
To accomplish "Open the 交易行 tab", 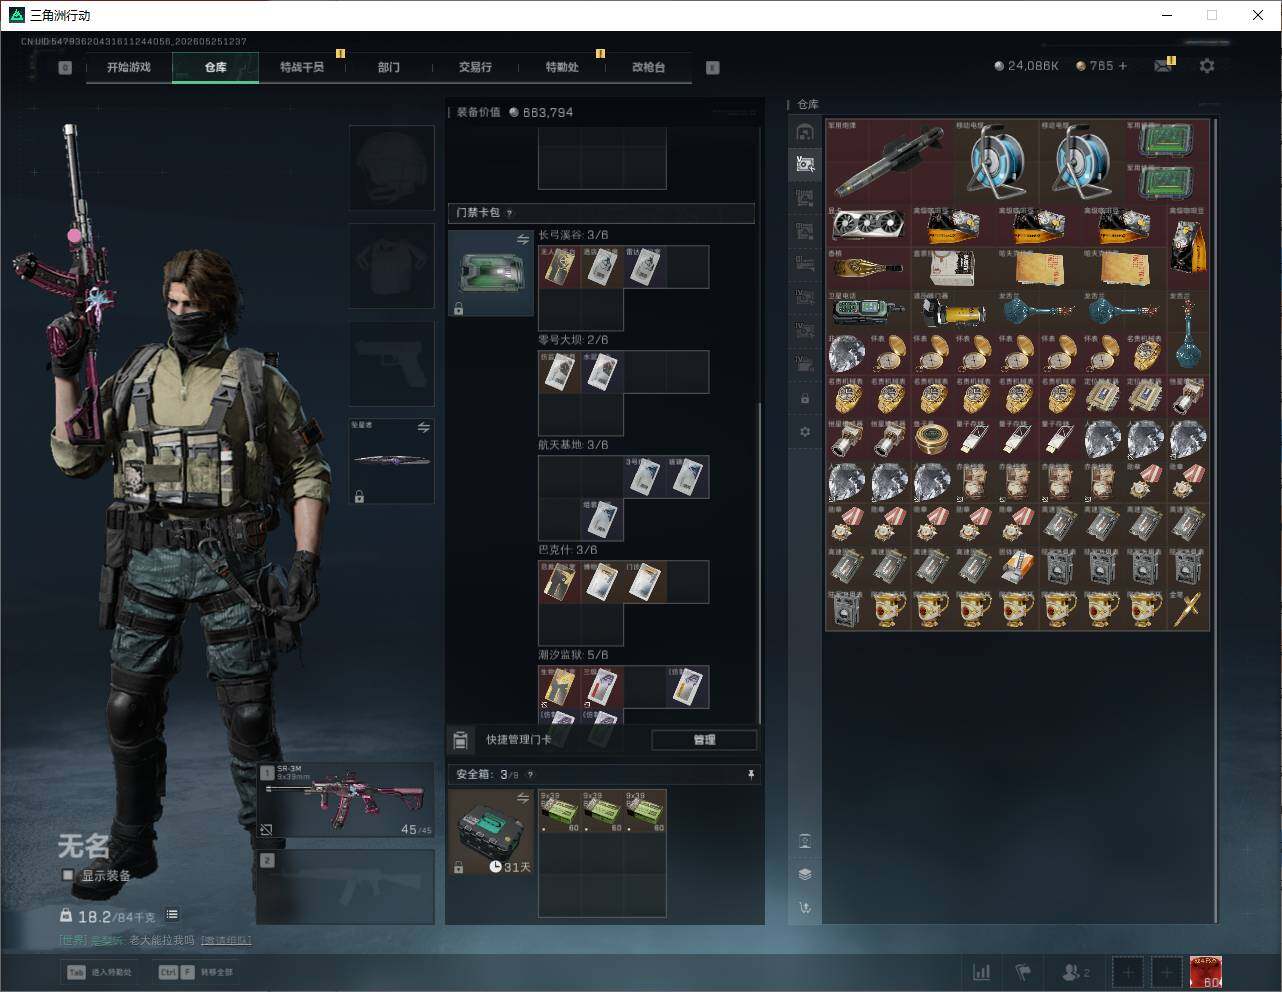I will pyautogui.click(x=475, y=67).
